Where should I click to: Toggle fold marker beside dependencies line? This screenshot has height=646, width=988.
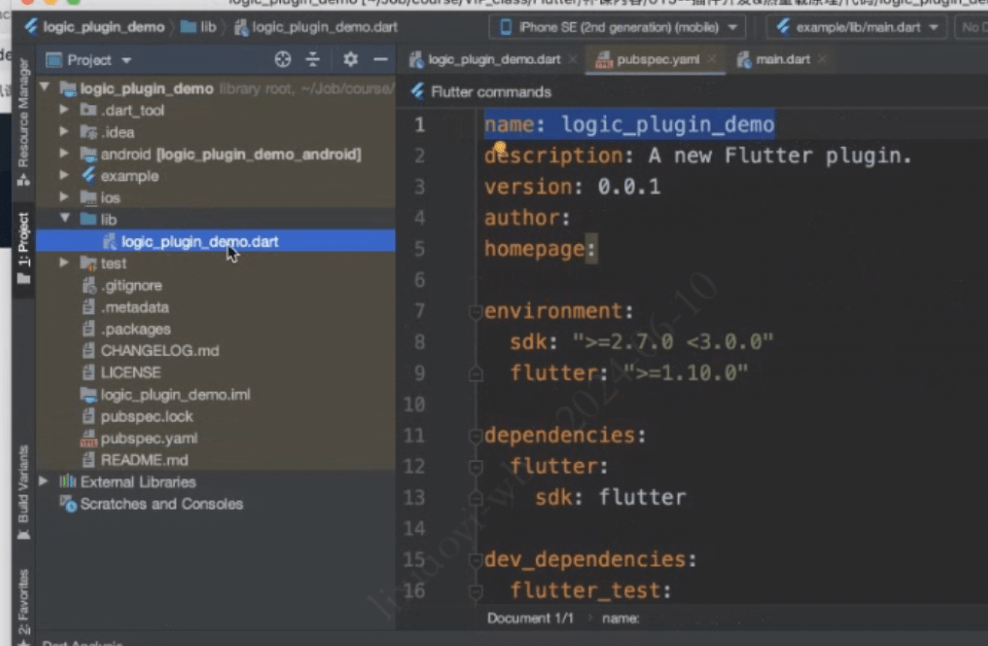[x=476, y=436]
